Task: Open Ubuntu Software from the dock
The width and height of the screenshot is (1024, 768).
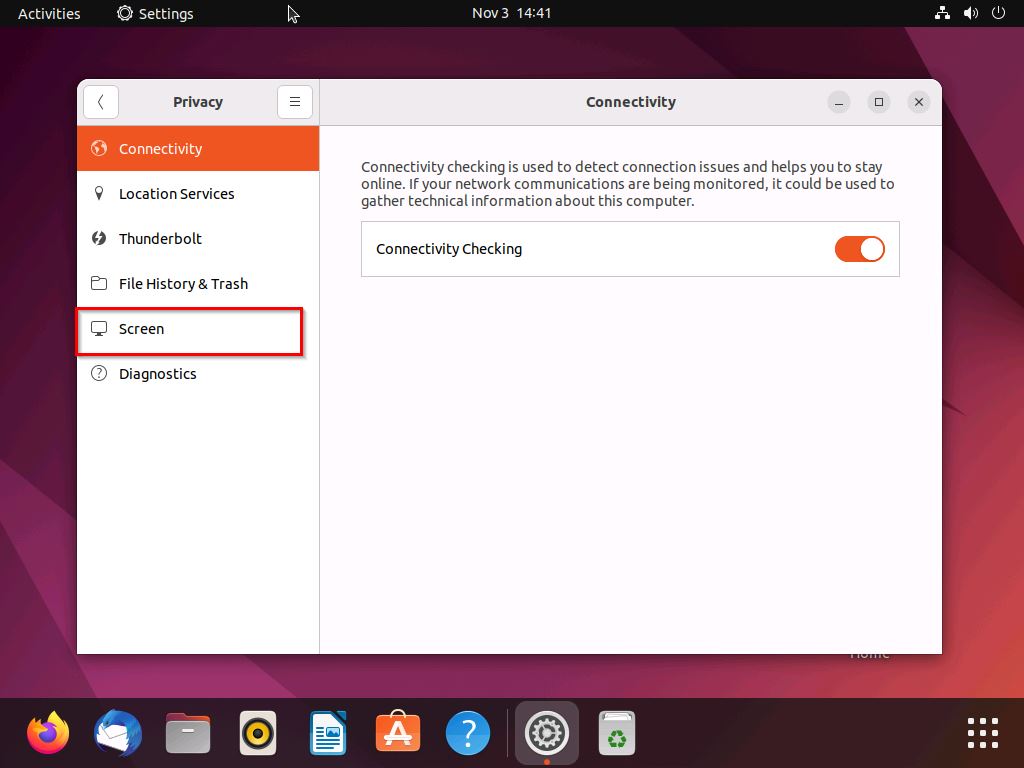Action: coord(397,732)
